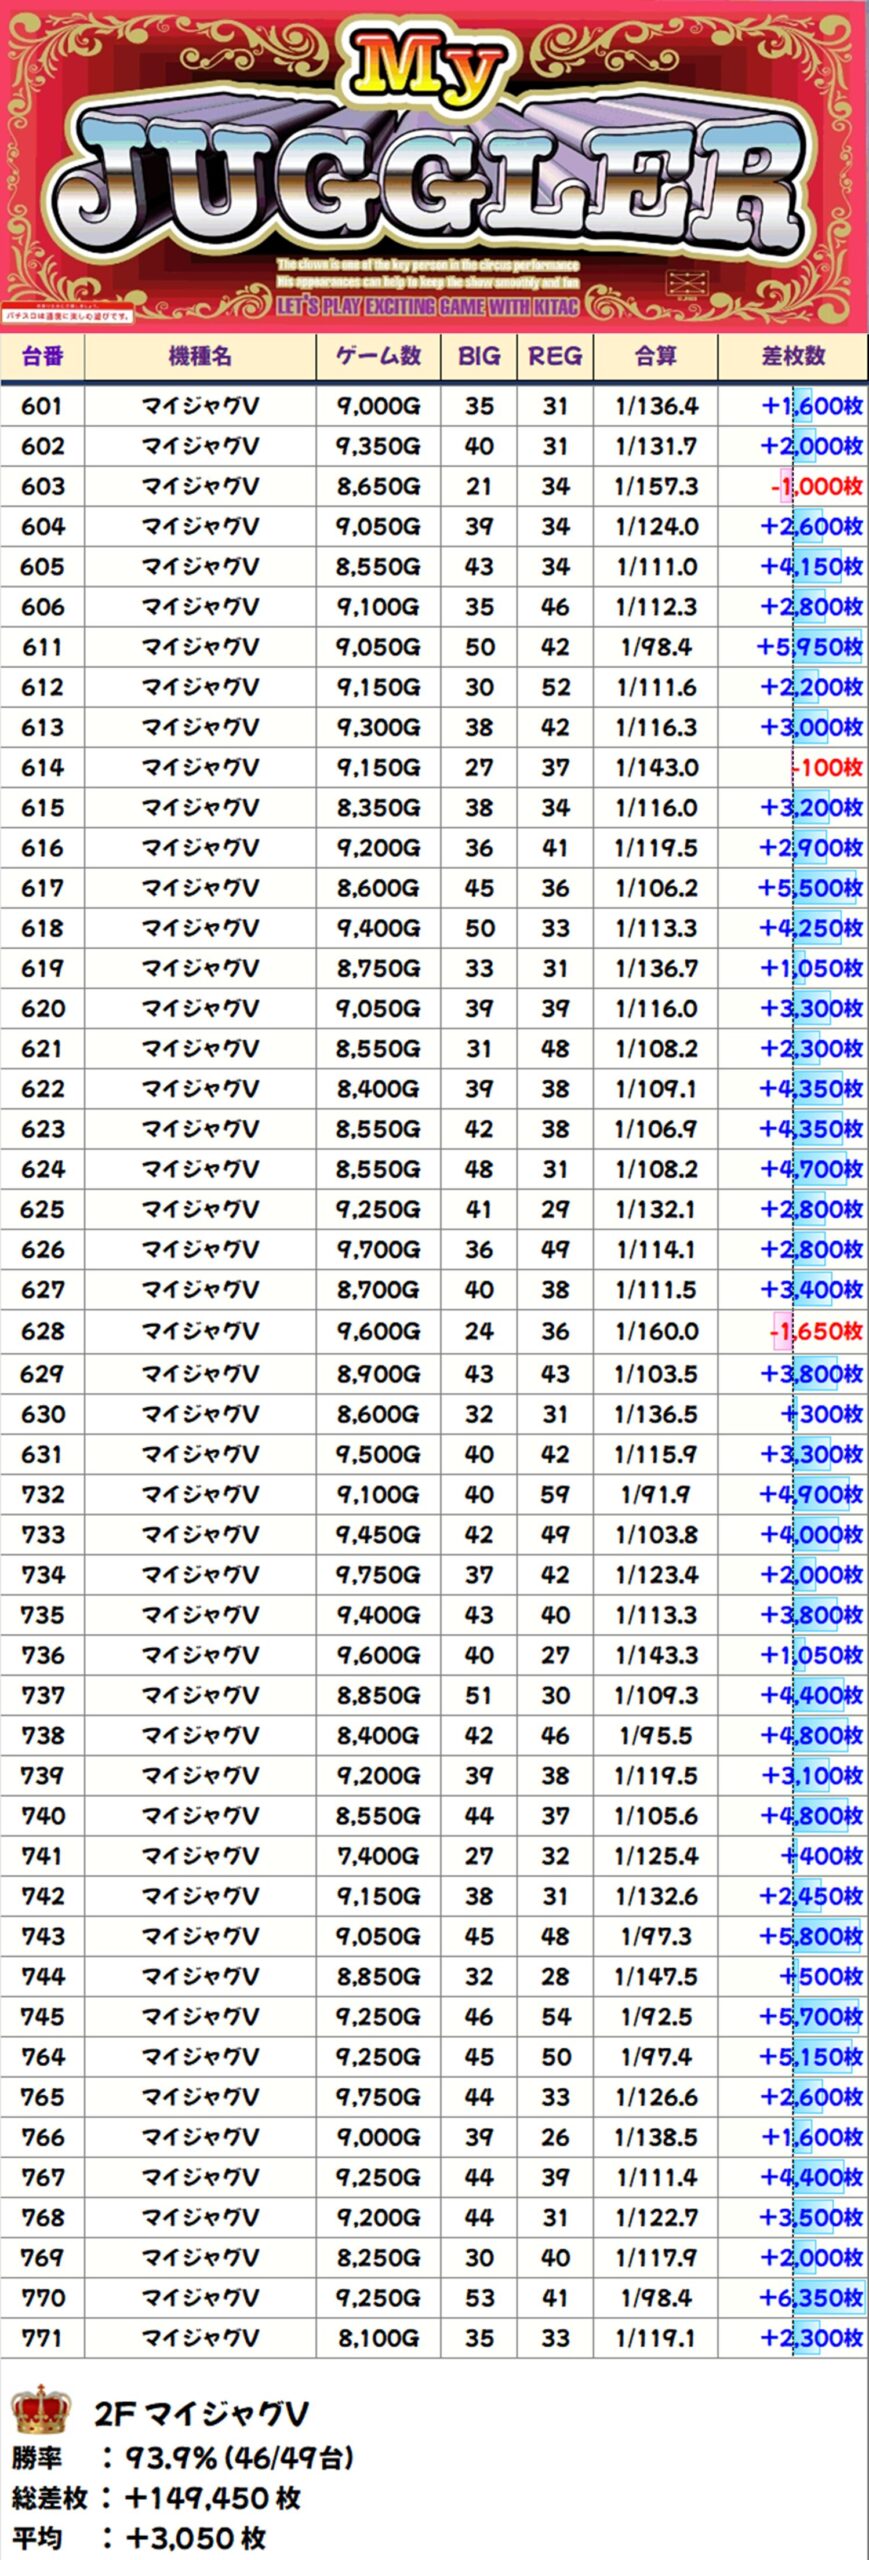Click machine number 603

pos(42,487)
